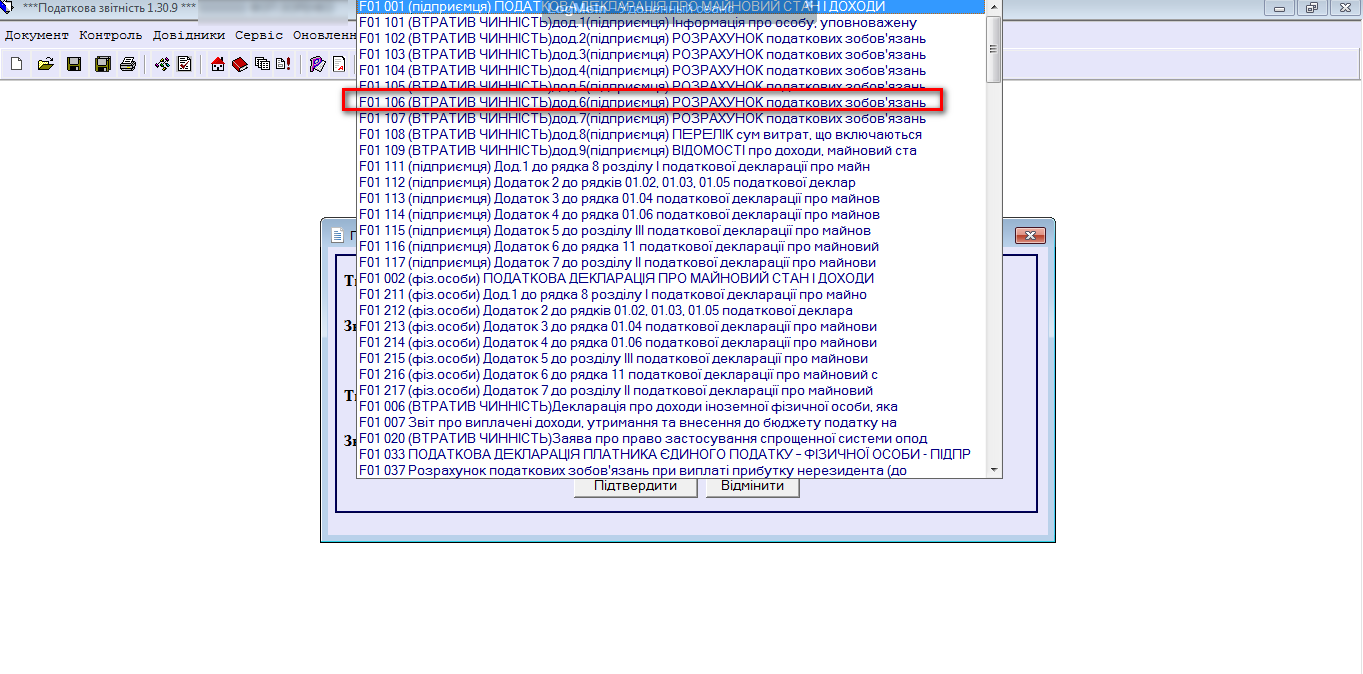Image resolution: width=1363 pixels, height=674 pixels.
Task: Click the New document toolbar icon
Action: [16, 65]
